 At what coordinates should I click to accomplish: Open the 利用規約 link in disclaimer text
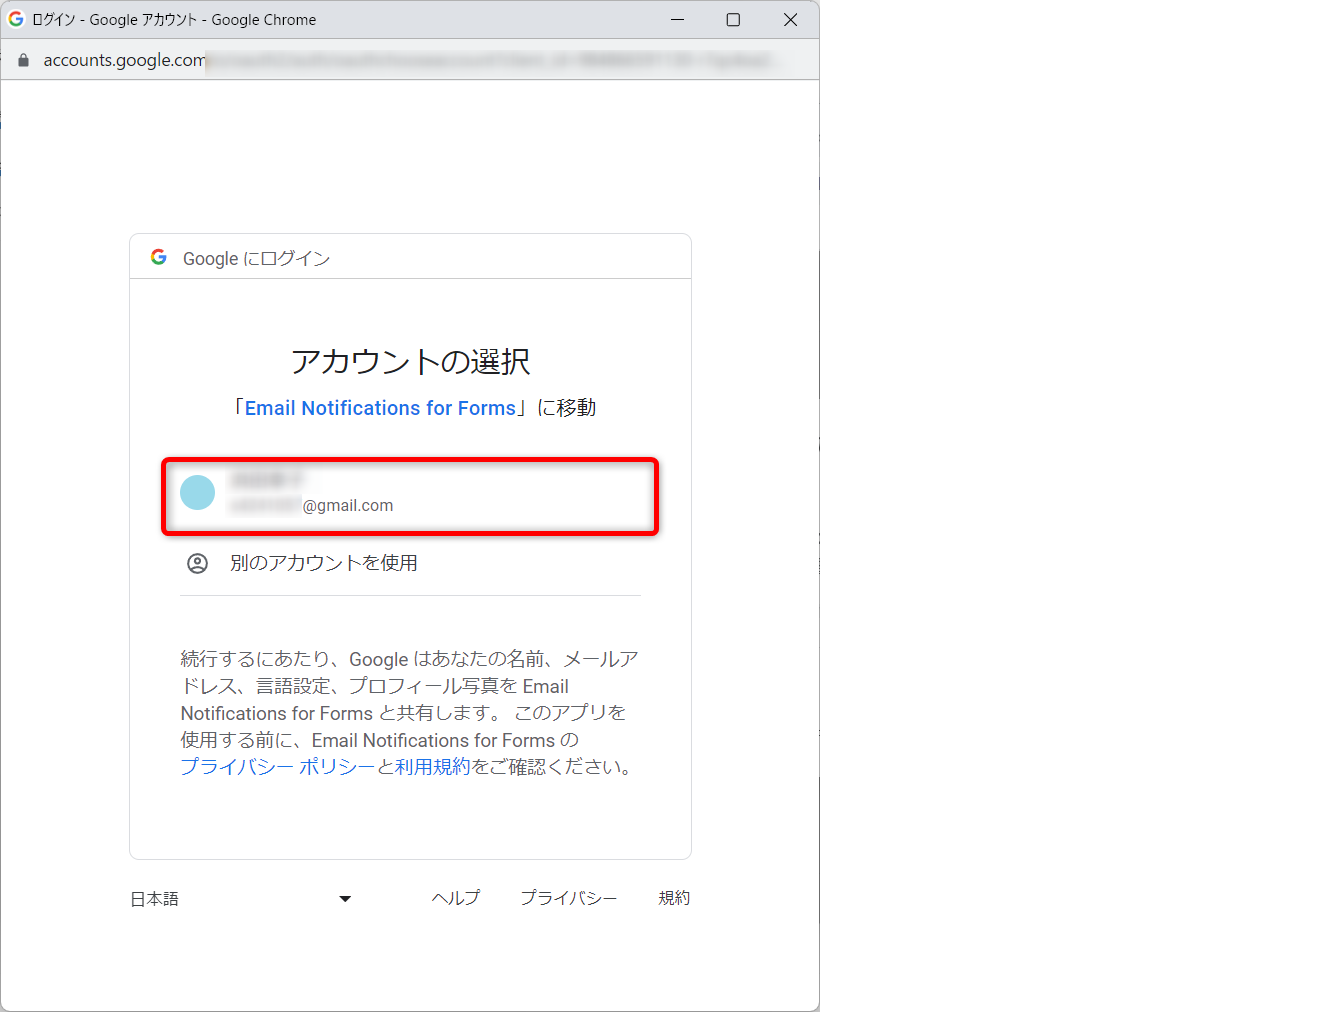point(432,767)
